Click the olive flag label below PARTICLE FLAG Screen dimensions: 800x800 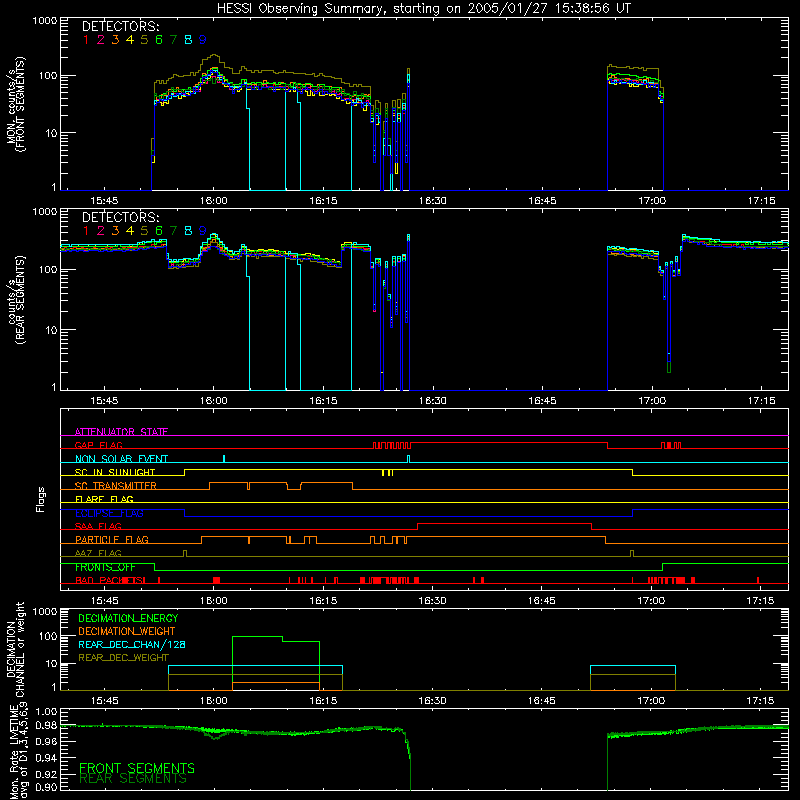tap(98, 553)
